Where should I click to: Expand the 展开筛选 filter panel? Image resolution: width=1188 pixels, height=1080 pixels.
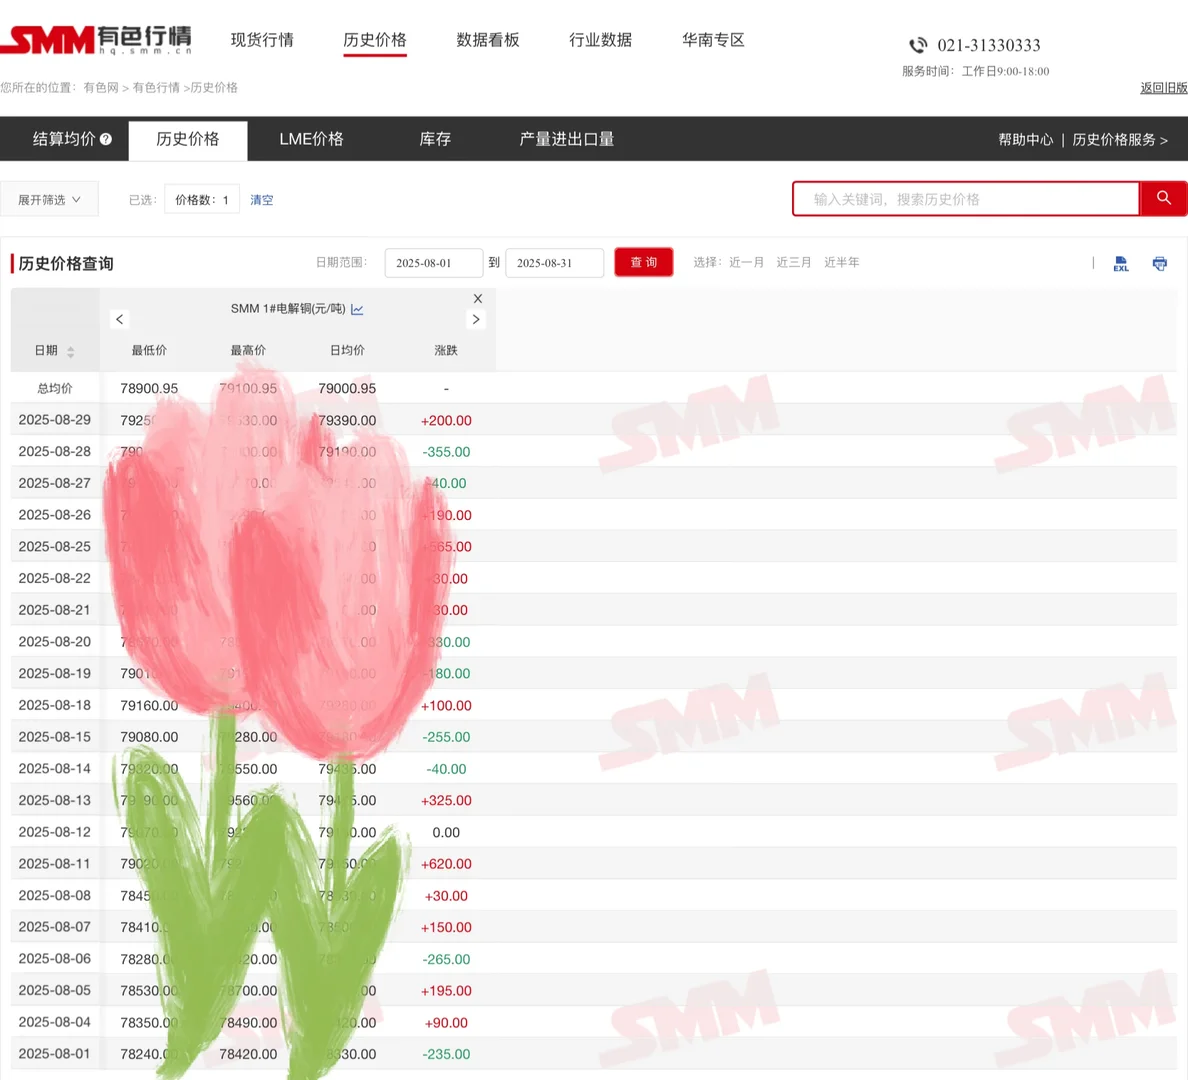48,198
